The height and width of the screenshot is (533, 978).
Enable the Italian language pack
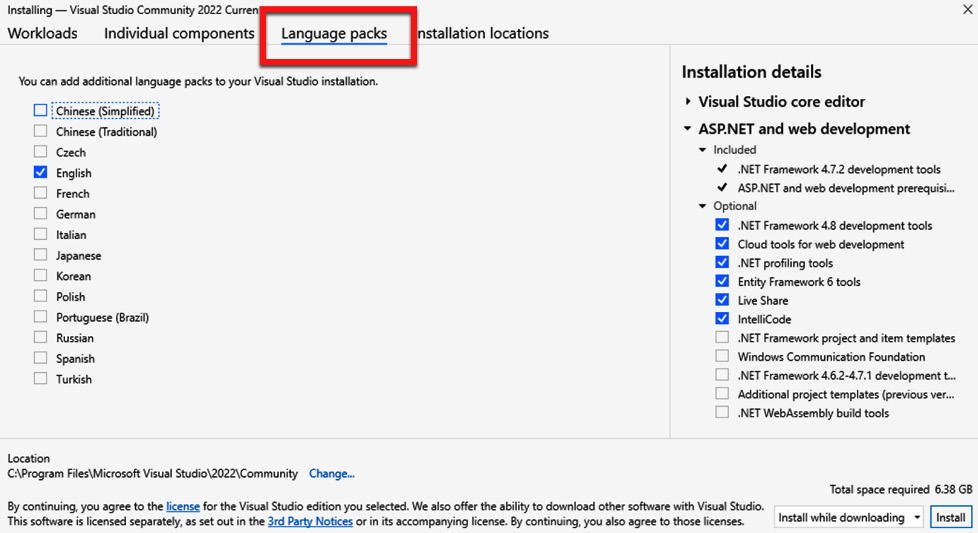[x=41, y=234]
